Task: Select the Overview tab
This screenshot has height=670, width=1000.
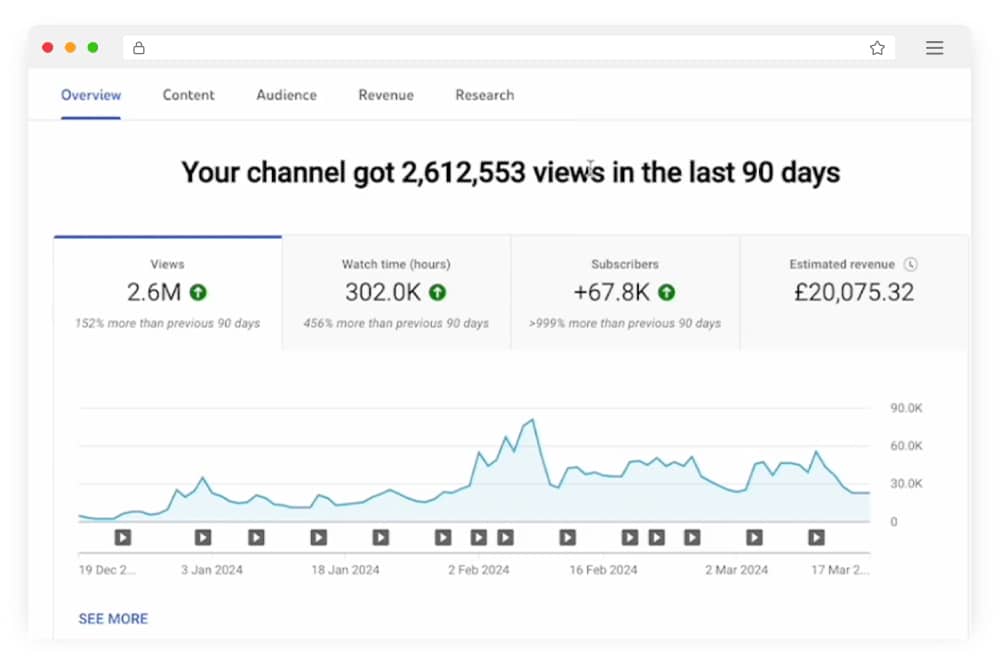Action: pyautogui.click(x=91, y=95)
